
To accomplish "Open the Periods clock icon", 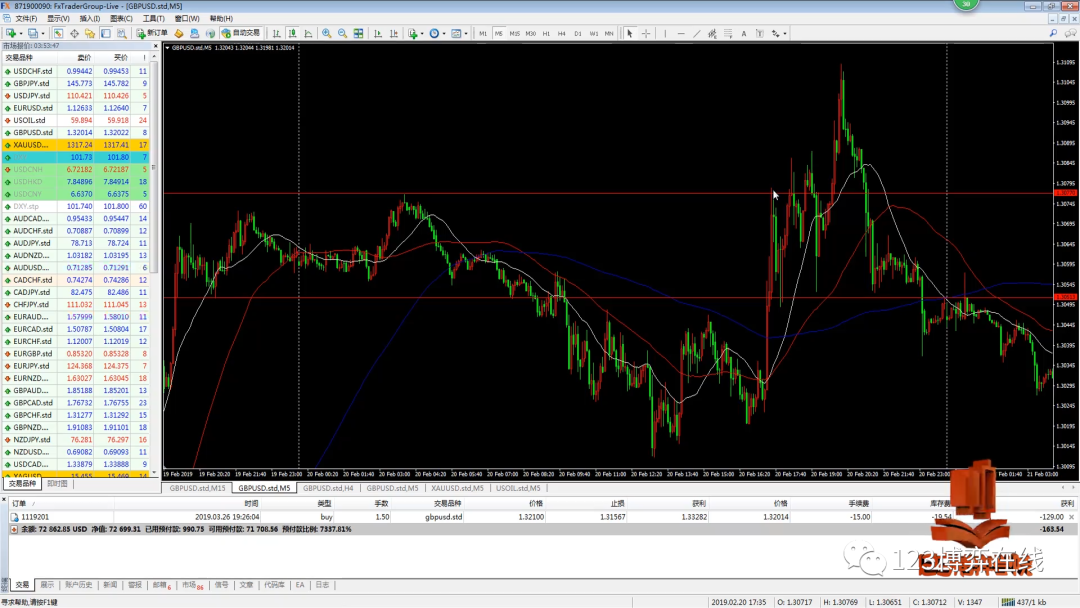I will pos(434,33).
